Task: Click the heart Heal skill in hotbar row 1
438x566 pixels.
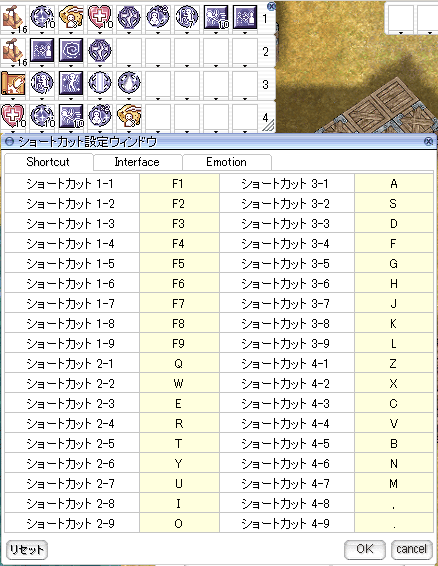Action: click(100, 17)
